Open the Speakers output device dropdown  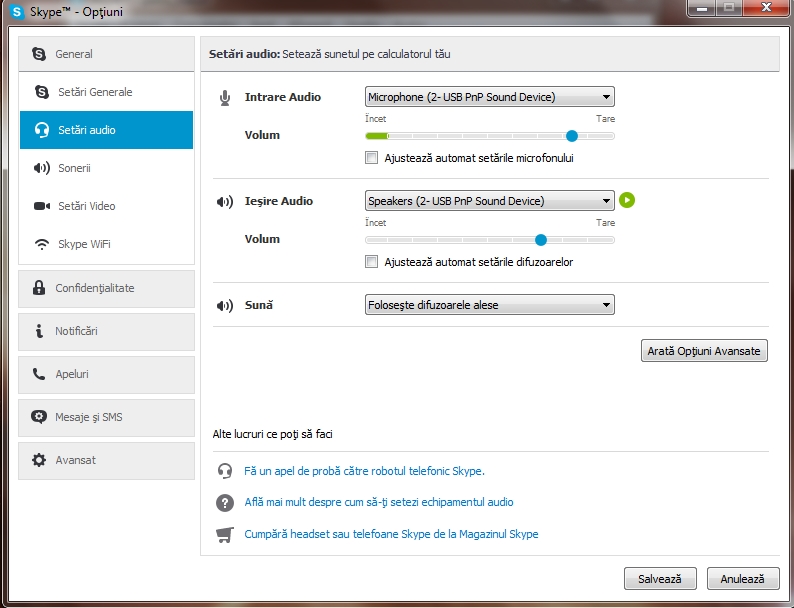(490, 201)
